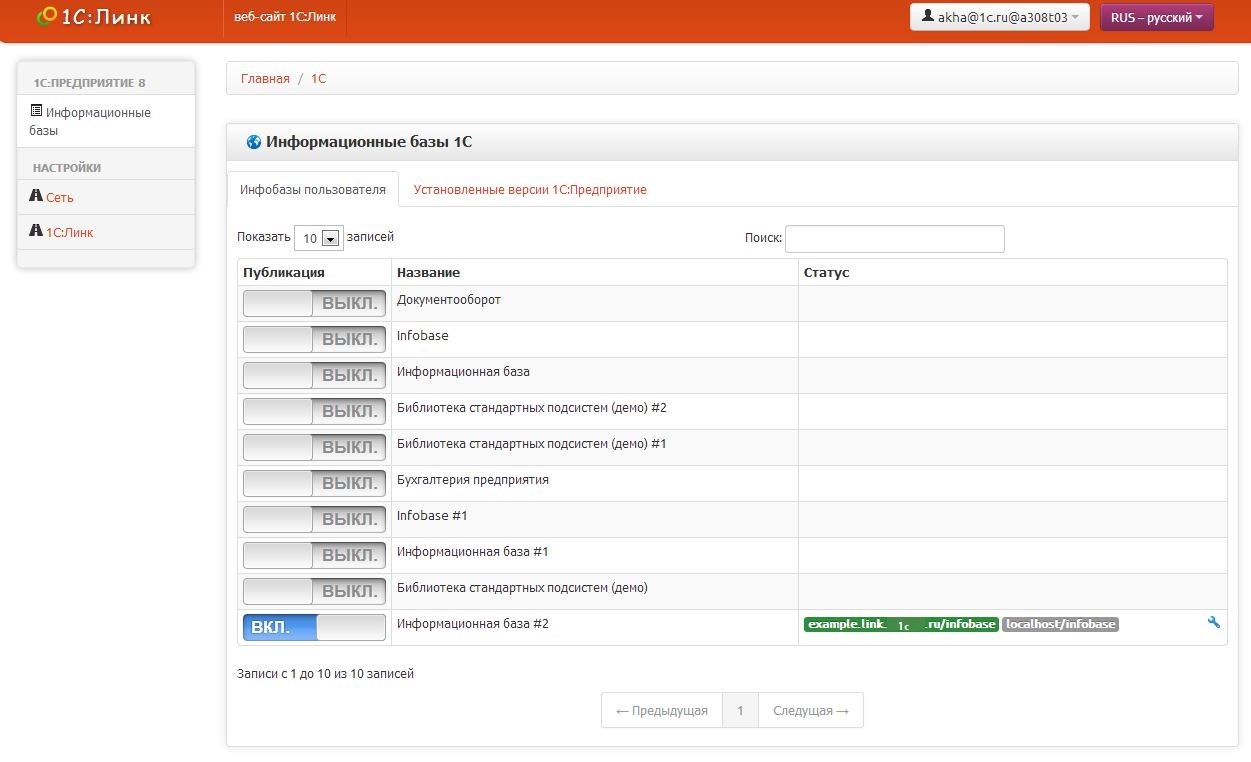
Task: Enable publication for Библиотека стандартных подсистем (демо) without number
Action: pos(314,592)
